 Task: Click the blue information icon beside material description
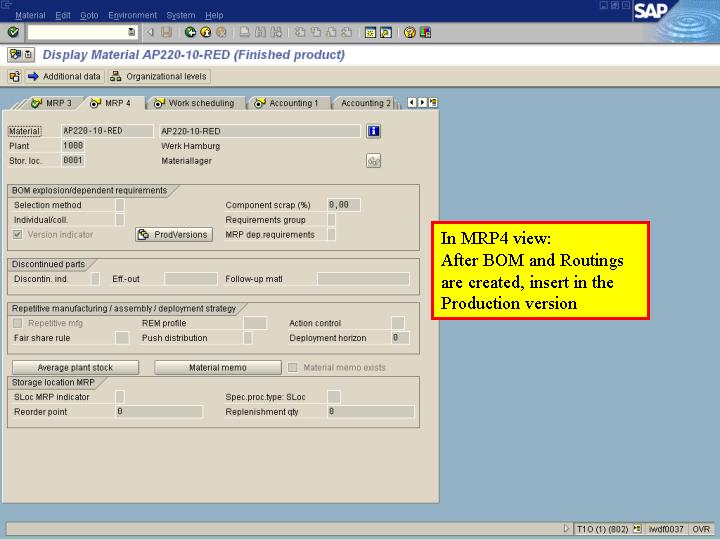(x=373, y=131)
